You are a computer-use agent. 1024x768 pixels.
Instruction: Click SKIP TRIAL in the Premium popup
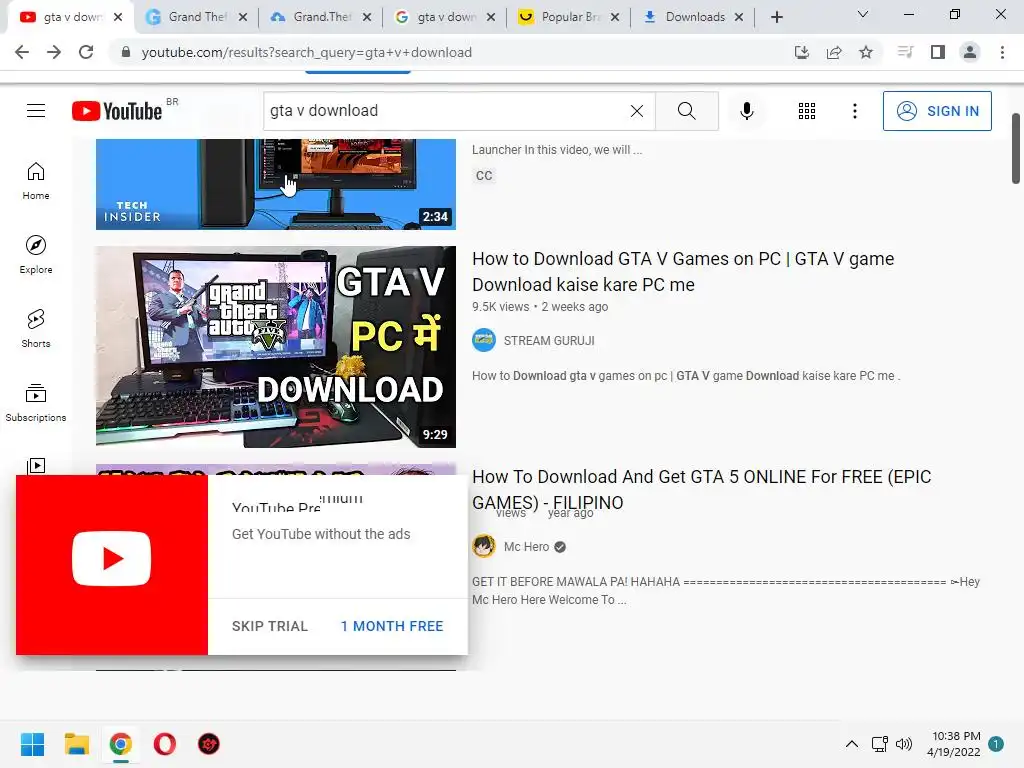point(270,626)
